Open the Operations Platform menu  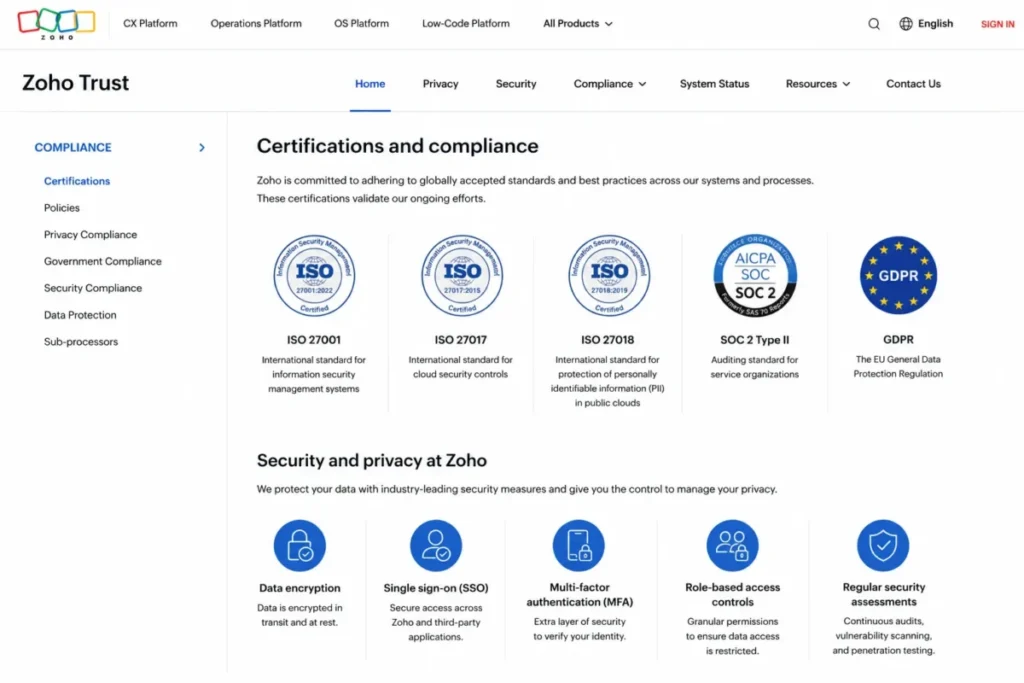[x=256, y=24]
